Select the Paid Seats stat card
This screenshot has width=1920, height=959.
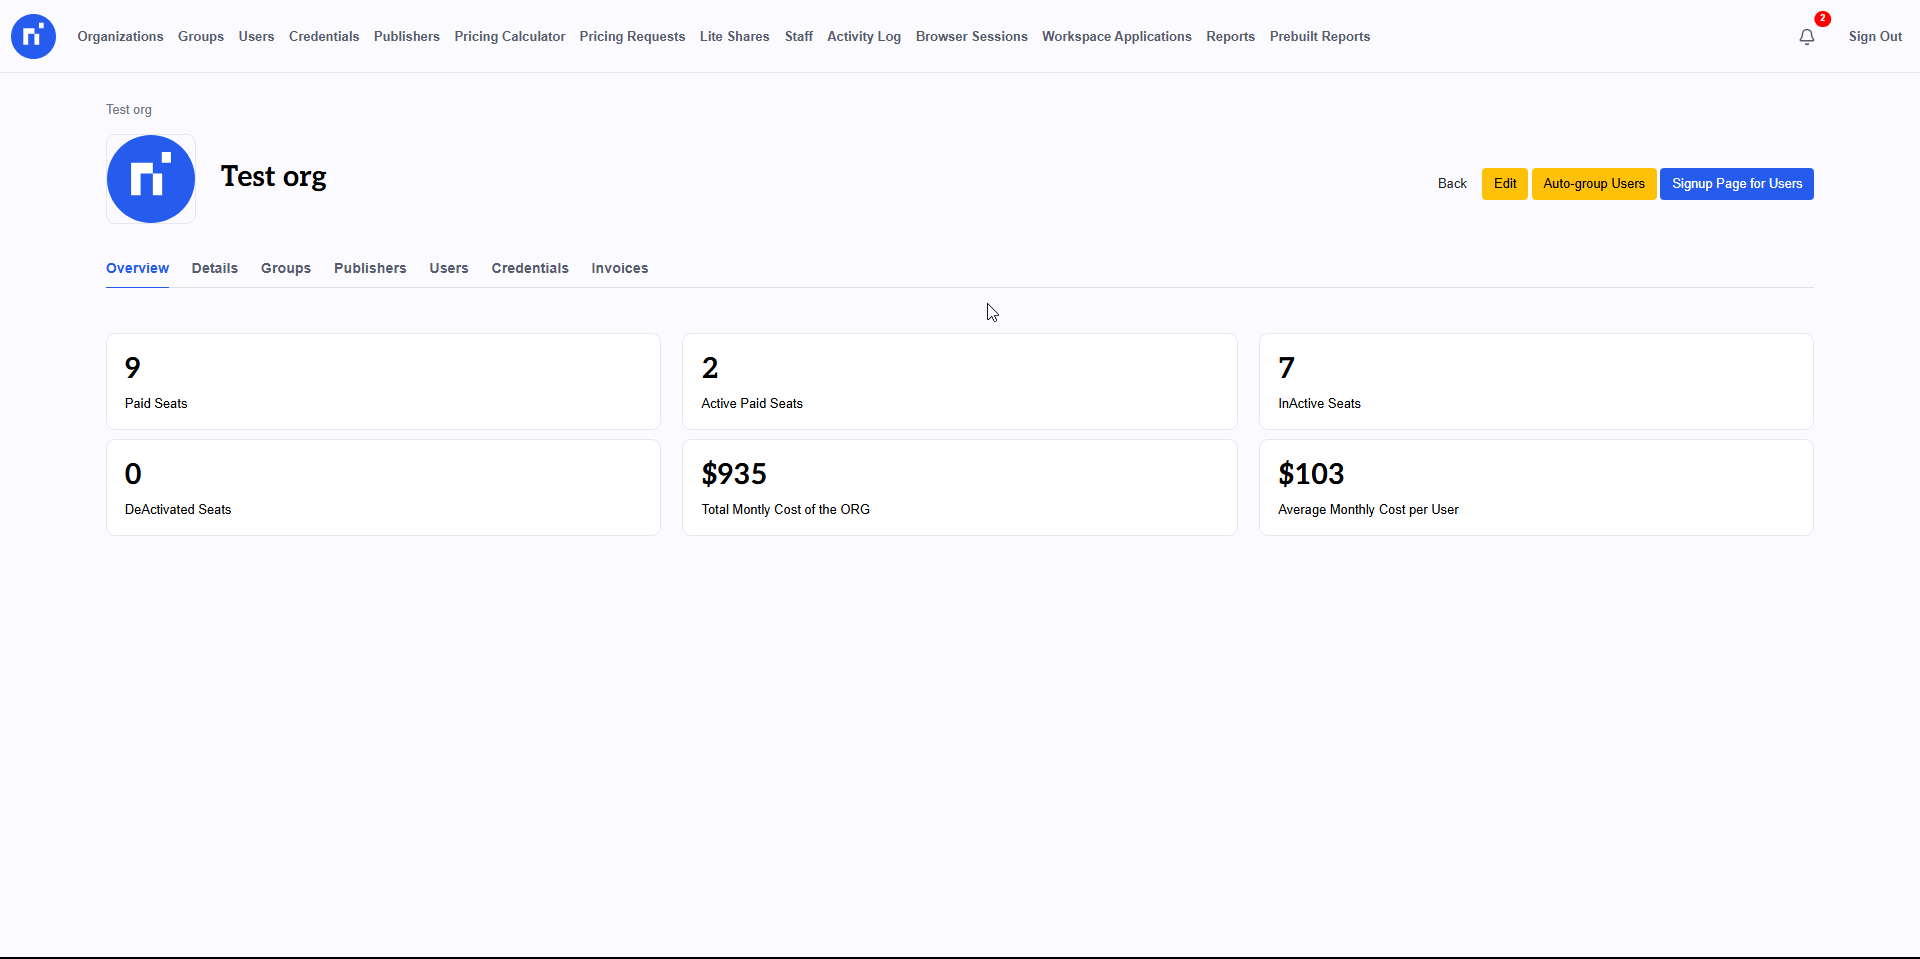pos(383,382)
